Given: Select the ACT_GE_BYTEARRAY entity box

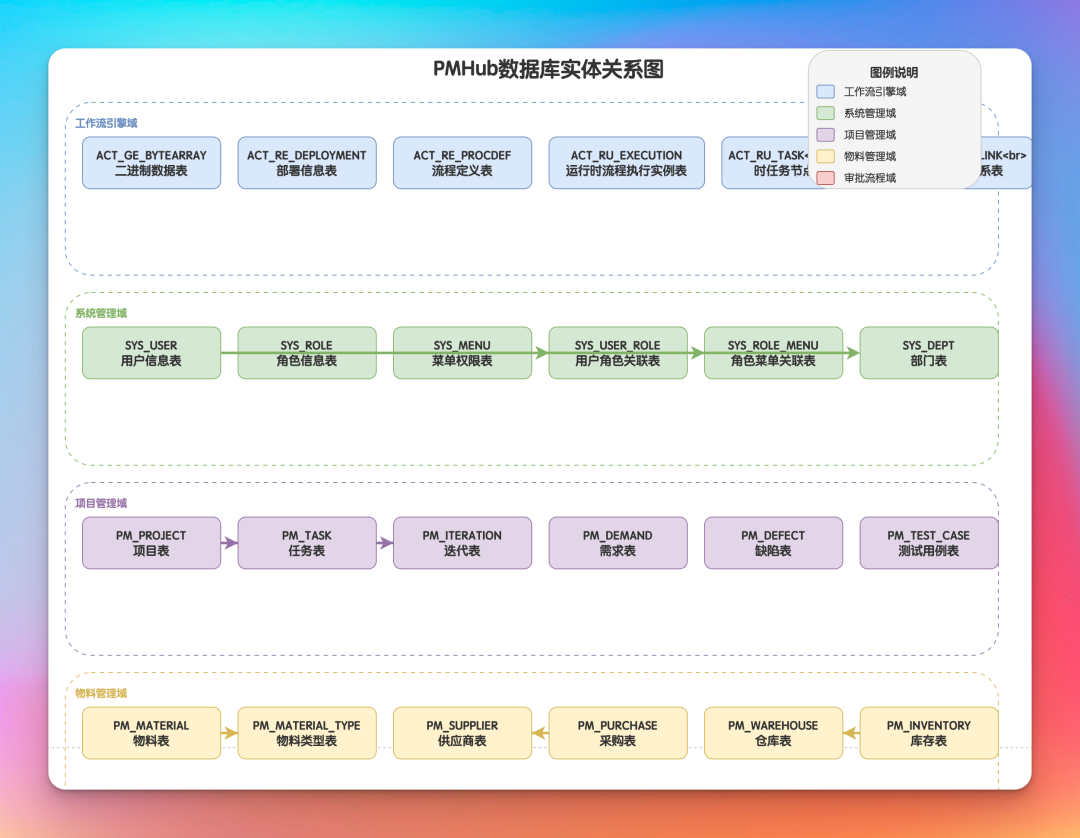Looking at the screenshot, I should 152,163.
